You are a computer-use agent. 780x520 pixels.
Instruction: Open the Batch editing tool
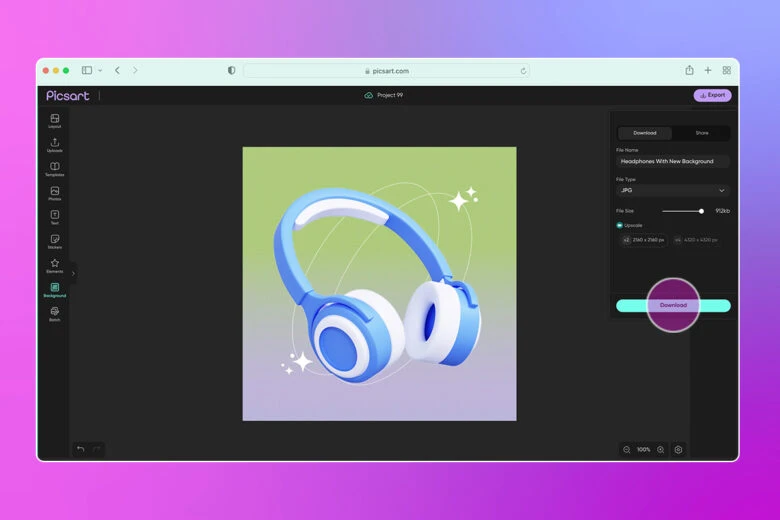tap(55, 313)
